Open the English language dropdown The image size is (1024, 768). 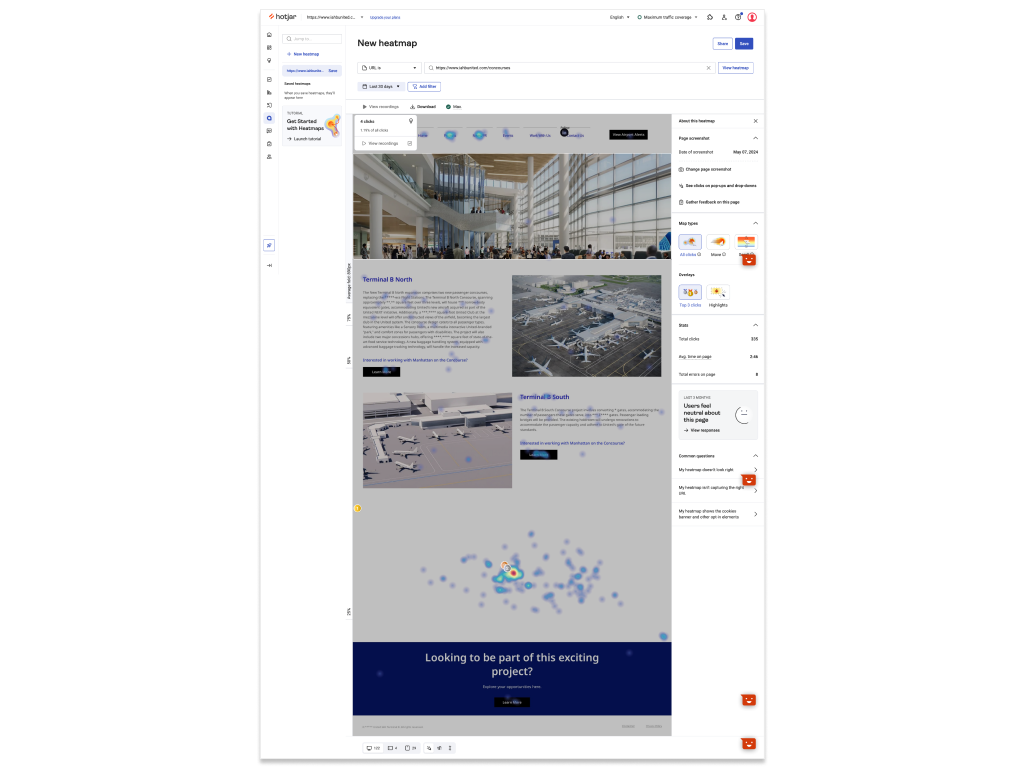tap(620, 17)
